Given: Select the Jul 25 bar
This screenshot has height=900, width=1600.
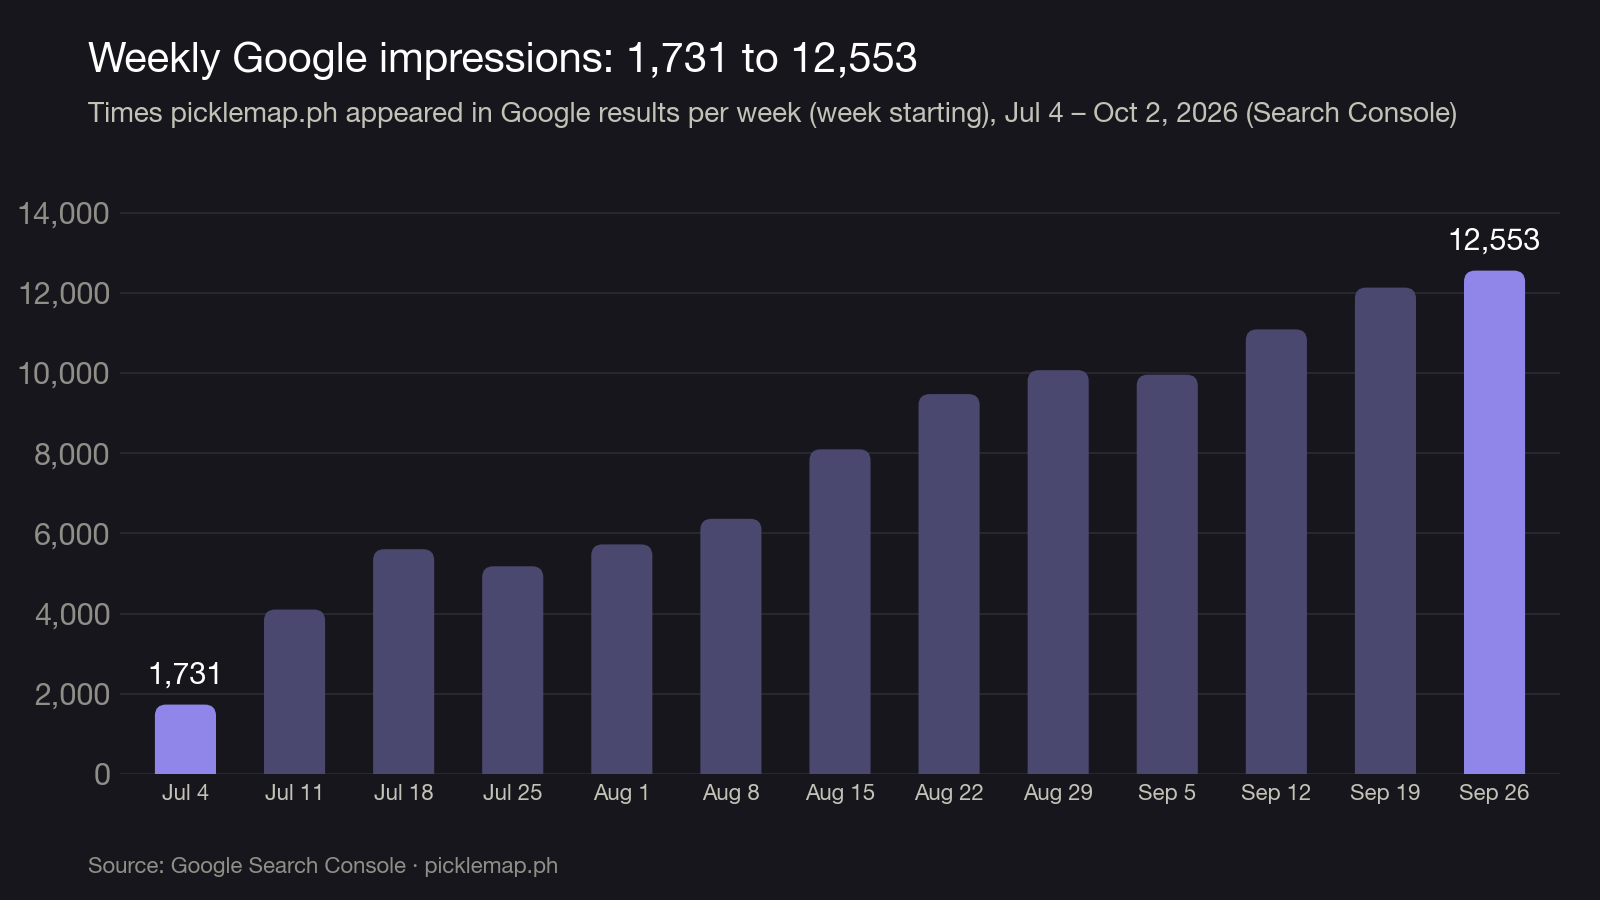Looking at the screenshot, I should coord(512,670).
